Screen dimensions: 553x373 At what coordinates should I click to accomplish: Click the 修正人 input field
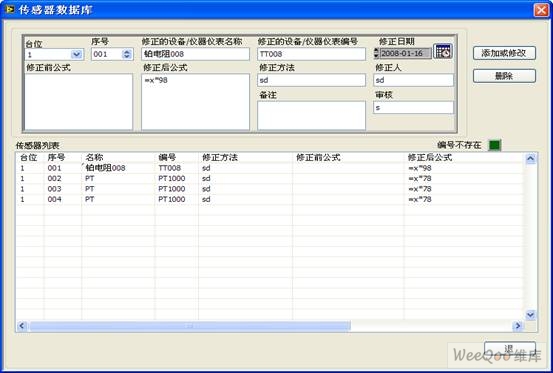(x=413, y=80)
